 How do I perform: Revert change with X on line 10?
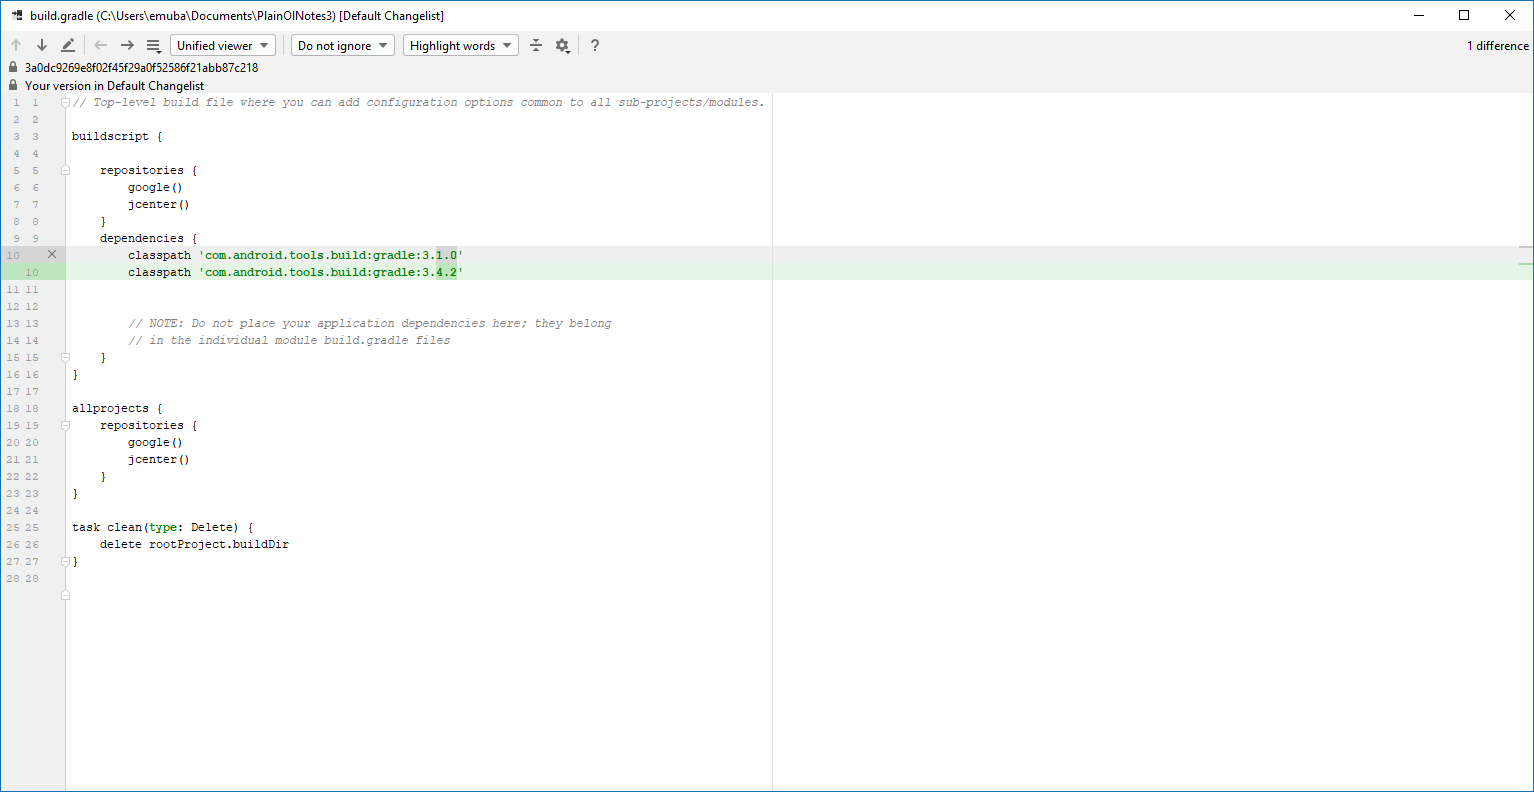[52, 255]
